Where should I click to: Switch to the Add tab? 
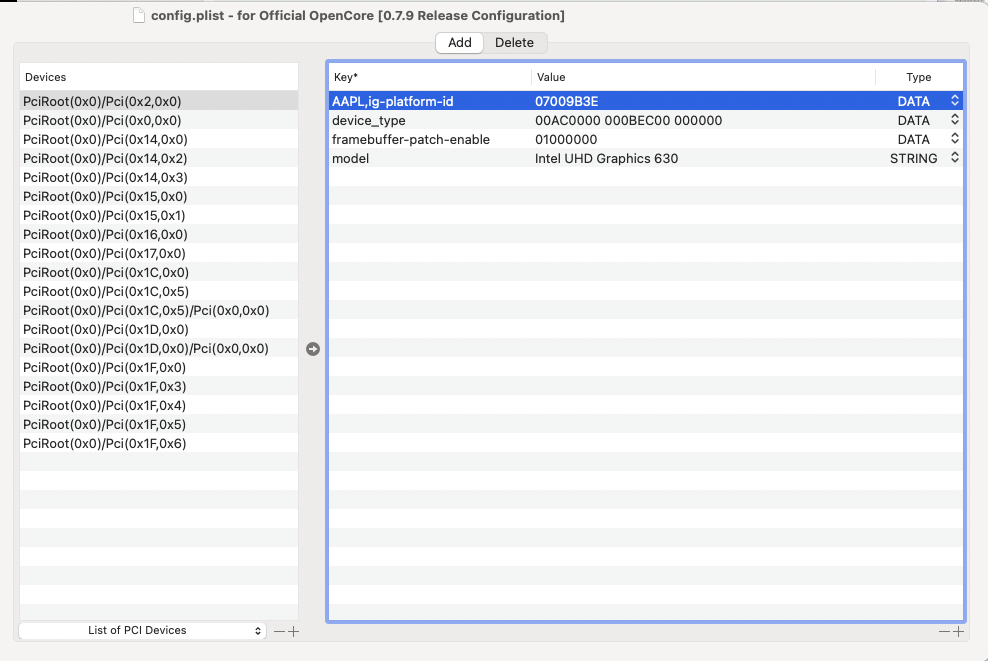click(x=460, y=43)
